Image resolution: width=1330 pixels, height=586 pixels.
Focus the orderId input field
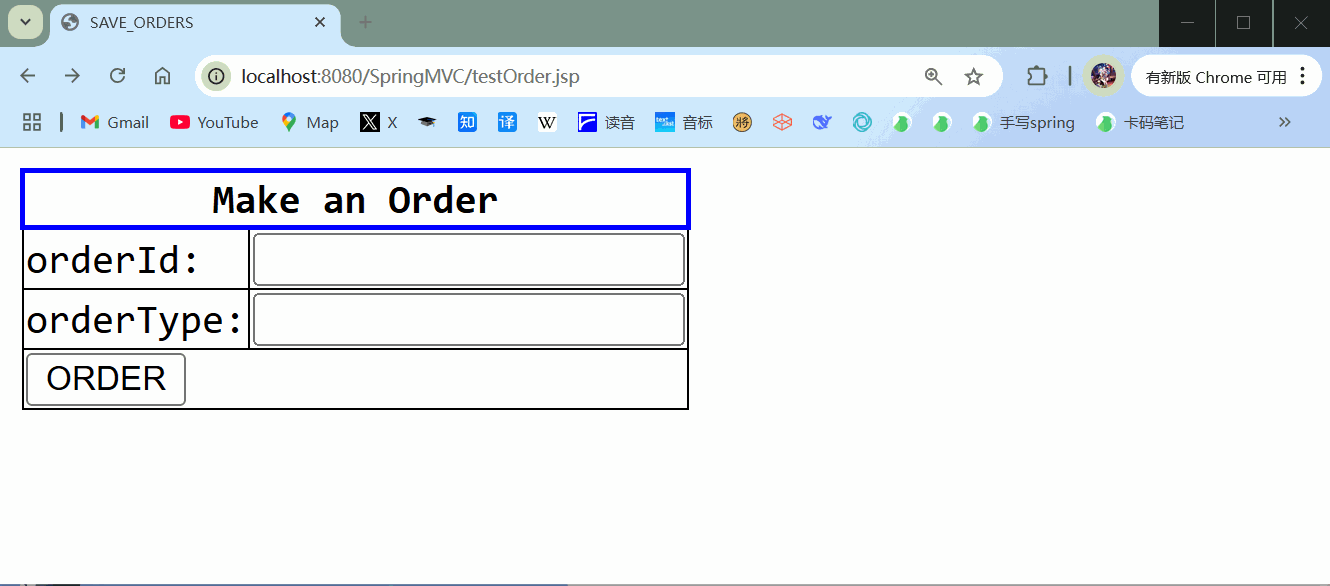pyautogui.click(x=469, y=260)
